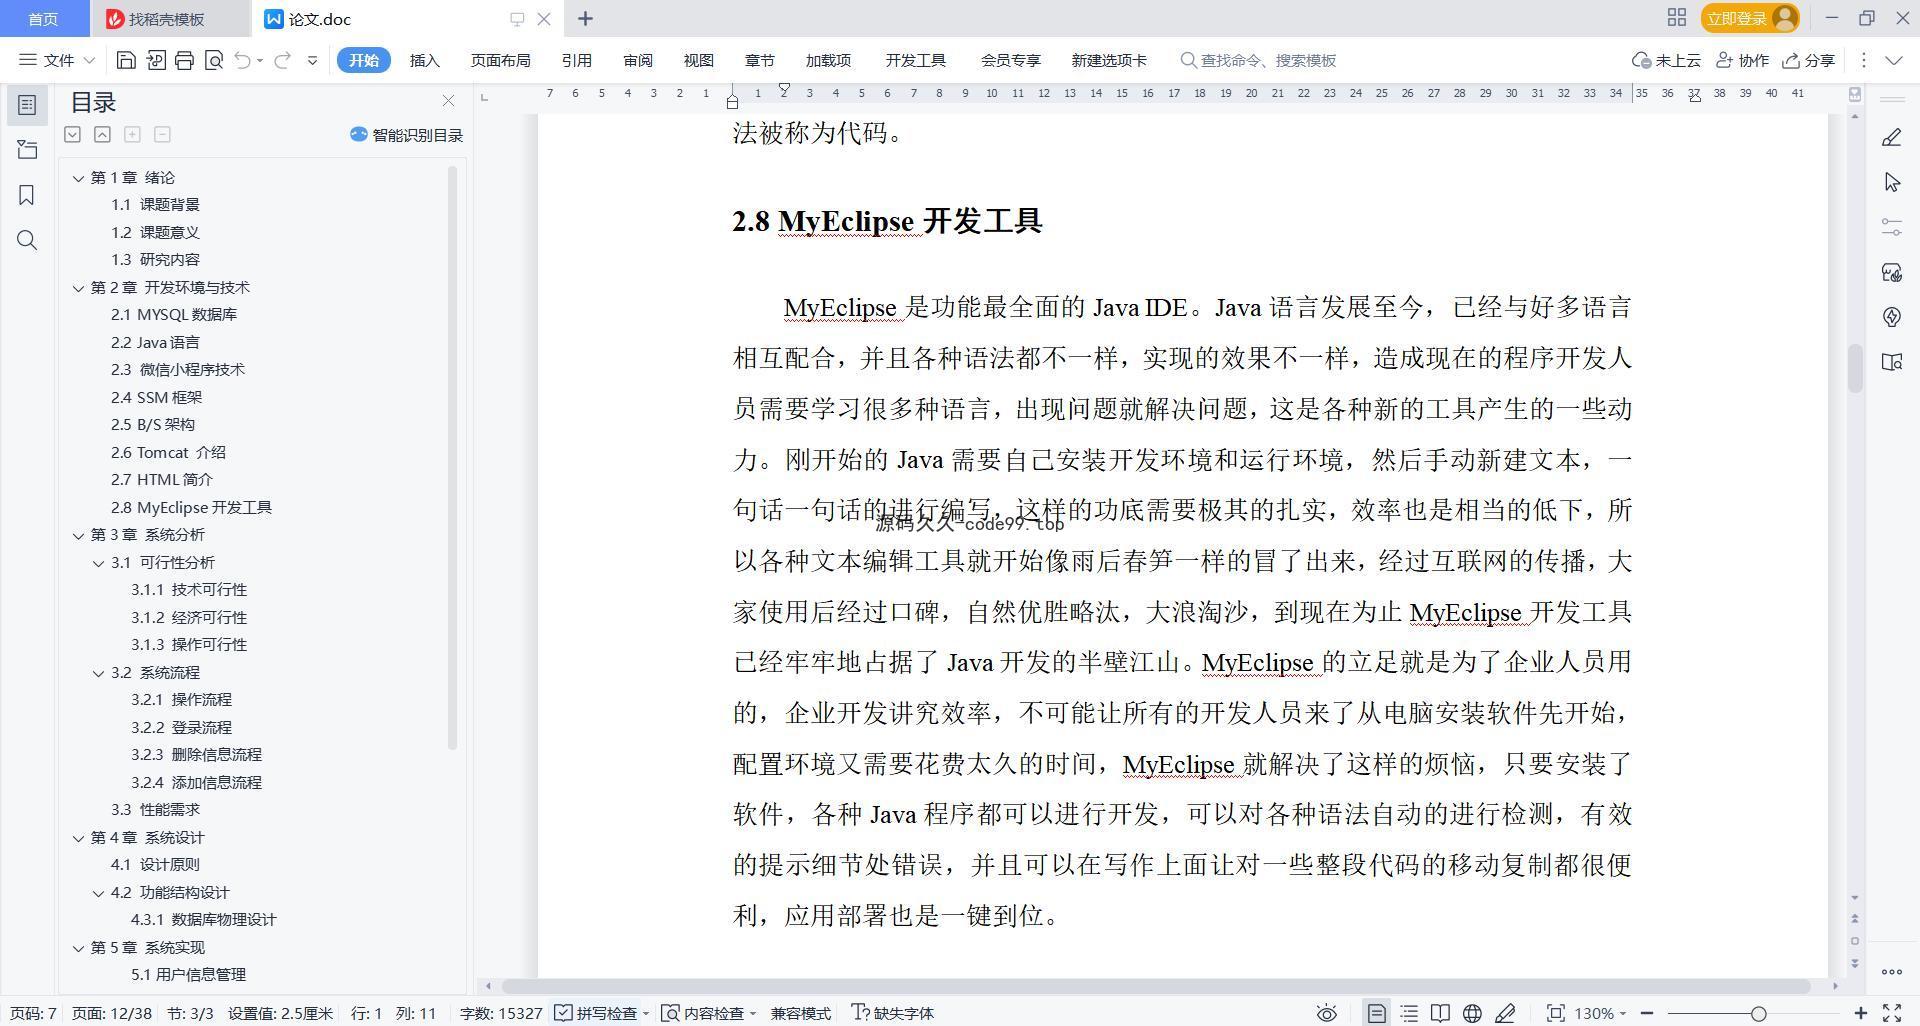Viewport: 1920px width, 1026px height.
Task: Select the 开始 ribbon tab
Action: click(x=363, y=60)
